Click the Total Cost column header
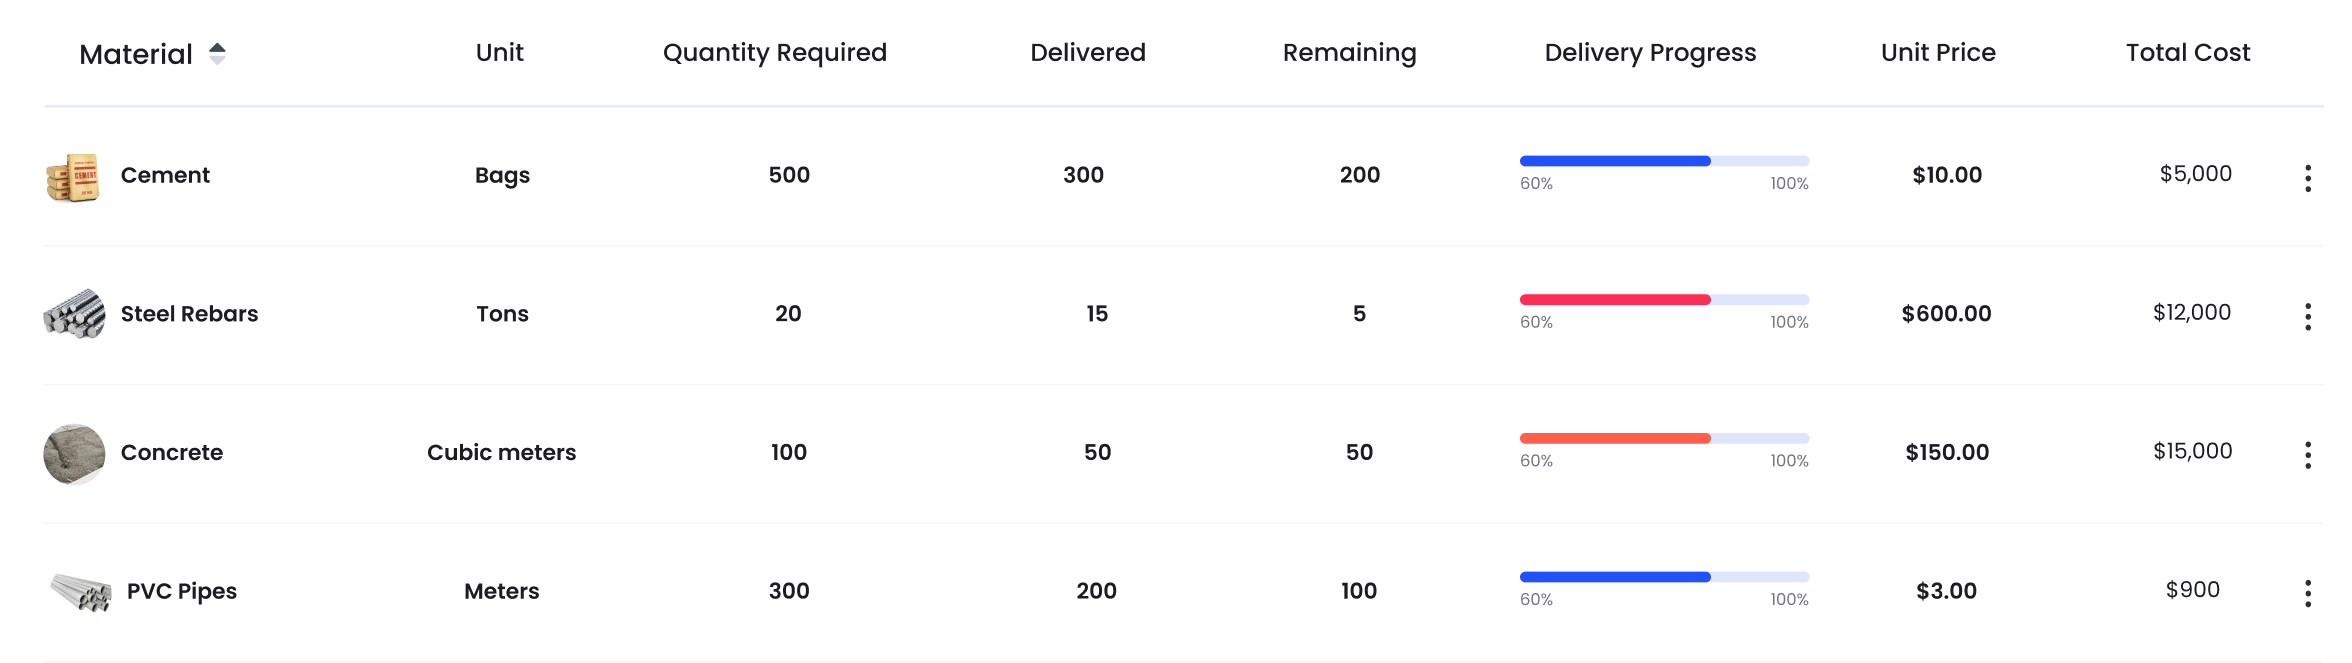Viewport: 2352px width, 663px height. (2187, 52)
